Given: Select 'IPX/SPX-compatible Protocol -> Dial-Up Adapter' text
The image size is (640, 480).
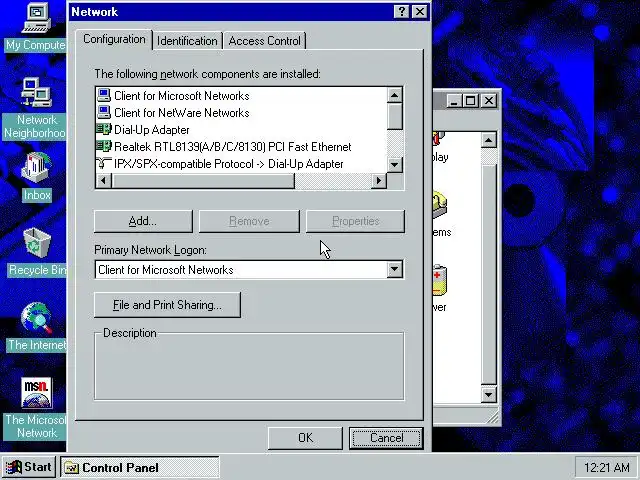Looking at the screenshot, I should coord(229,164).
